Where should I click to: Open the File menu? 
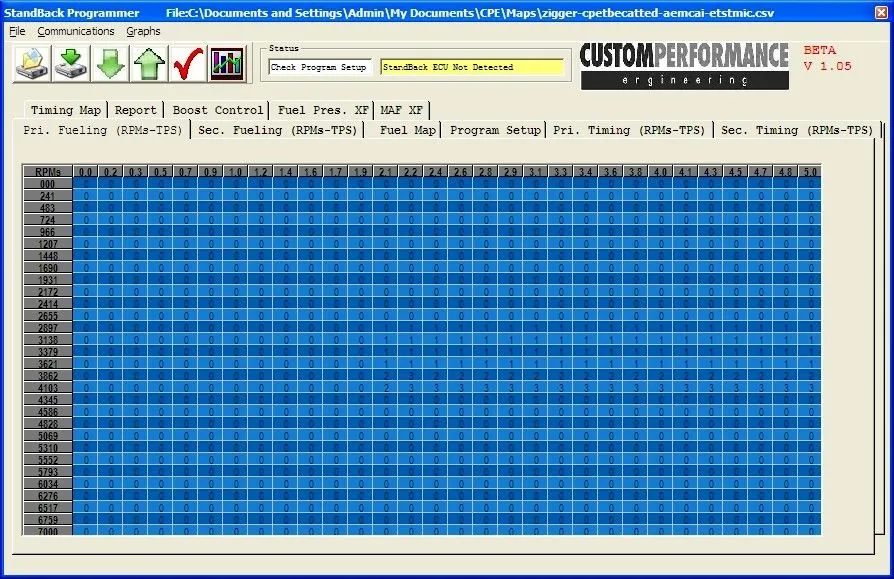(17, 31)
